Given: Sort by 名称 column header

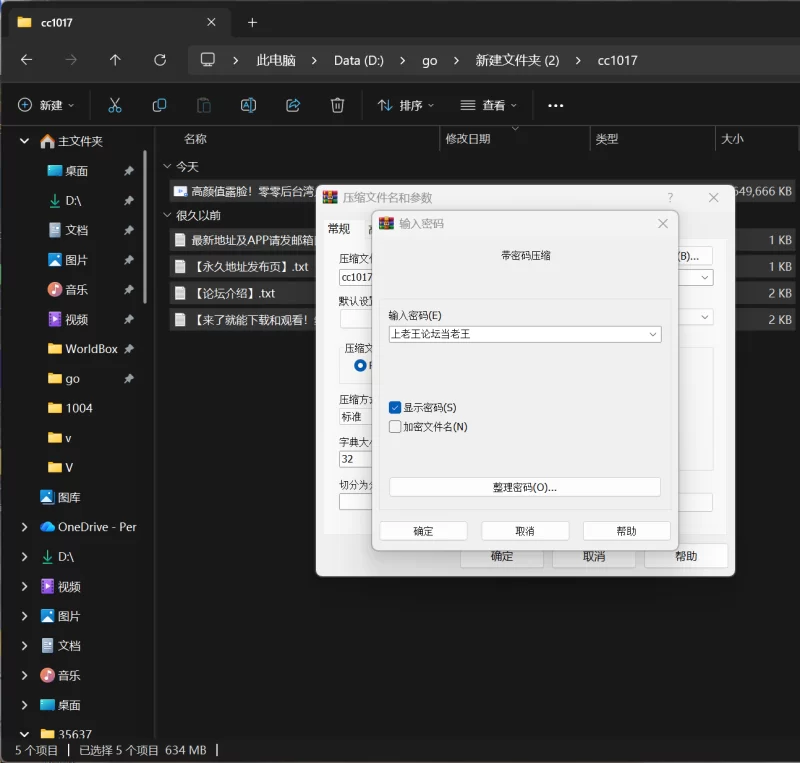Looking at the screenshot, I should pyautogui.click(x=195, y=139).
